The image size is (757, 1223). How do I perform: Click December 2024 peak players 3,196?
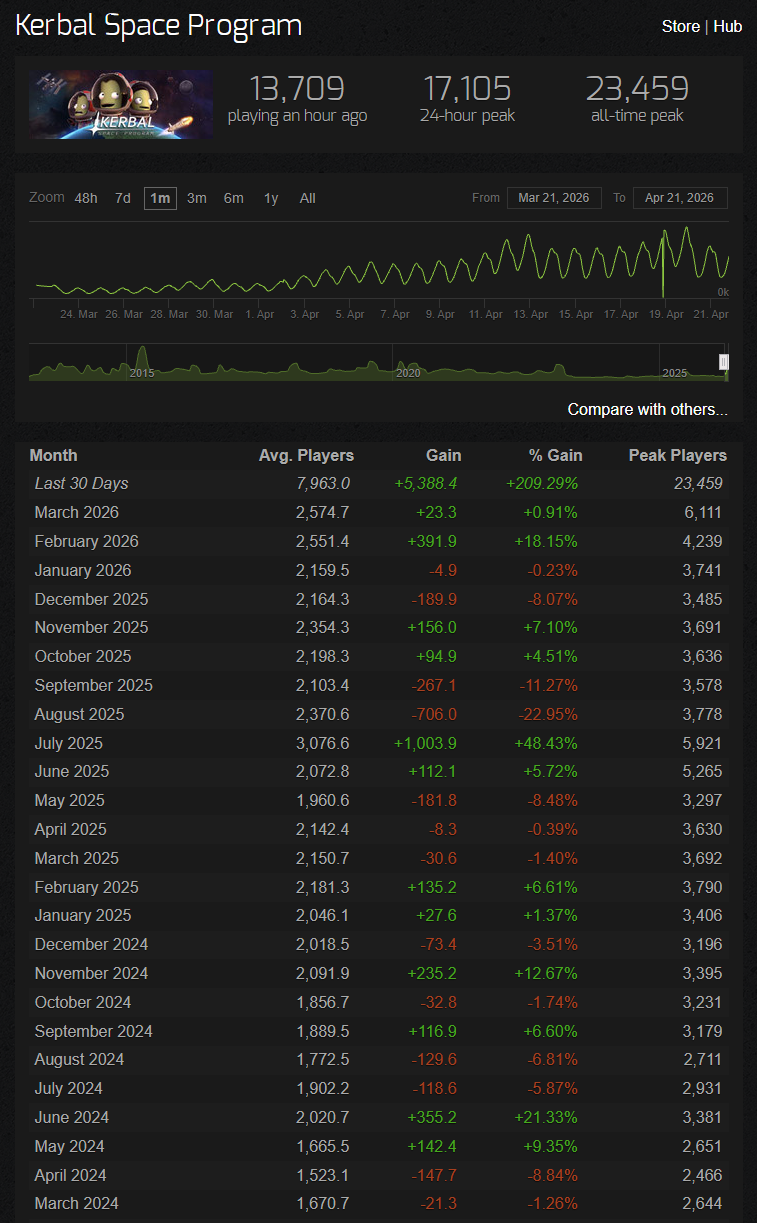coord(701,944)
